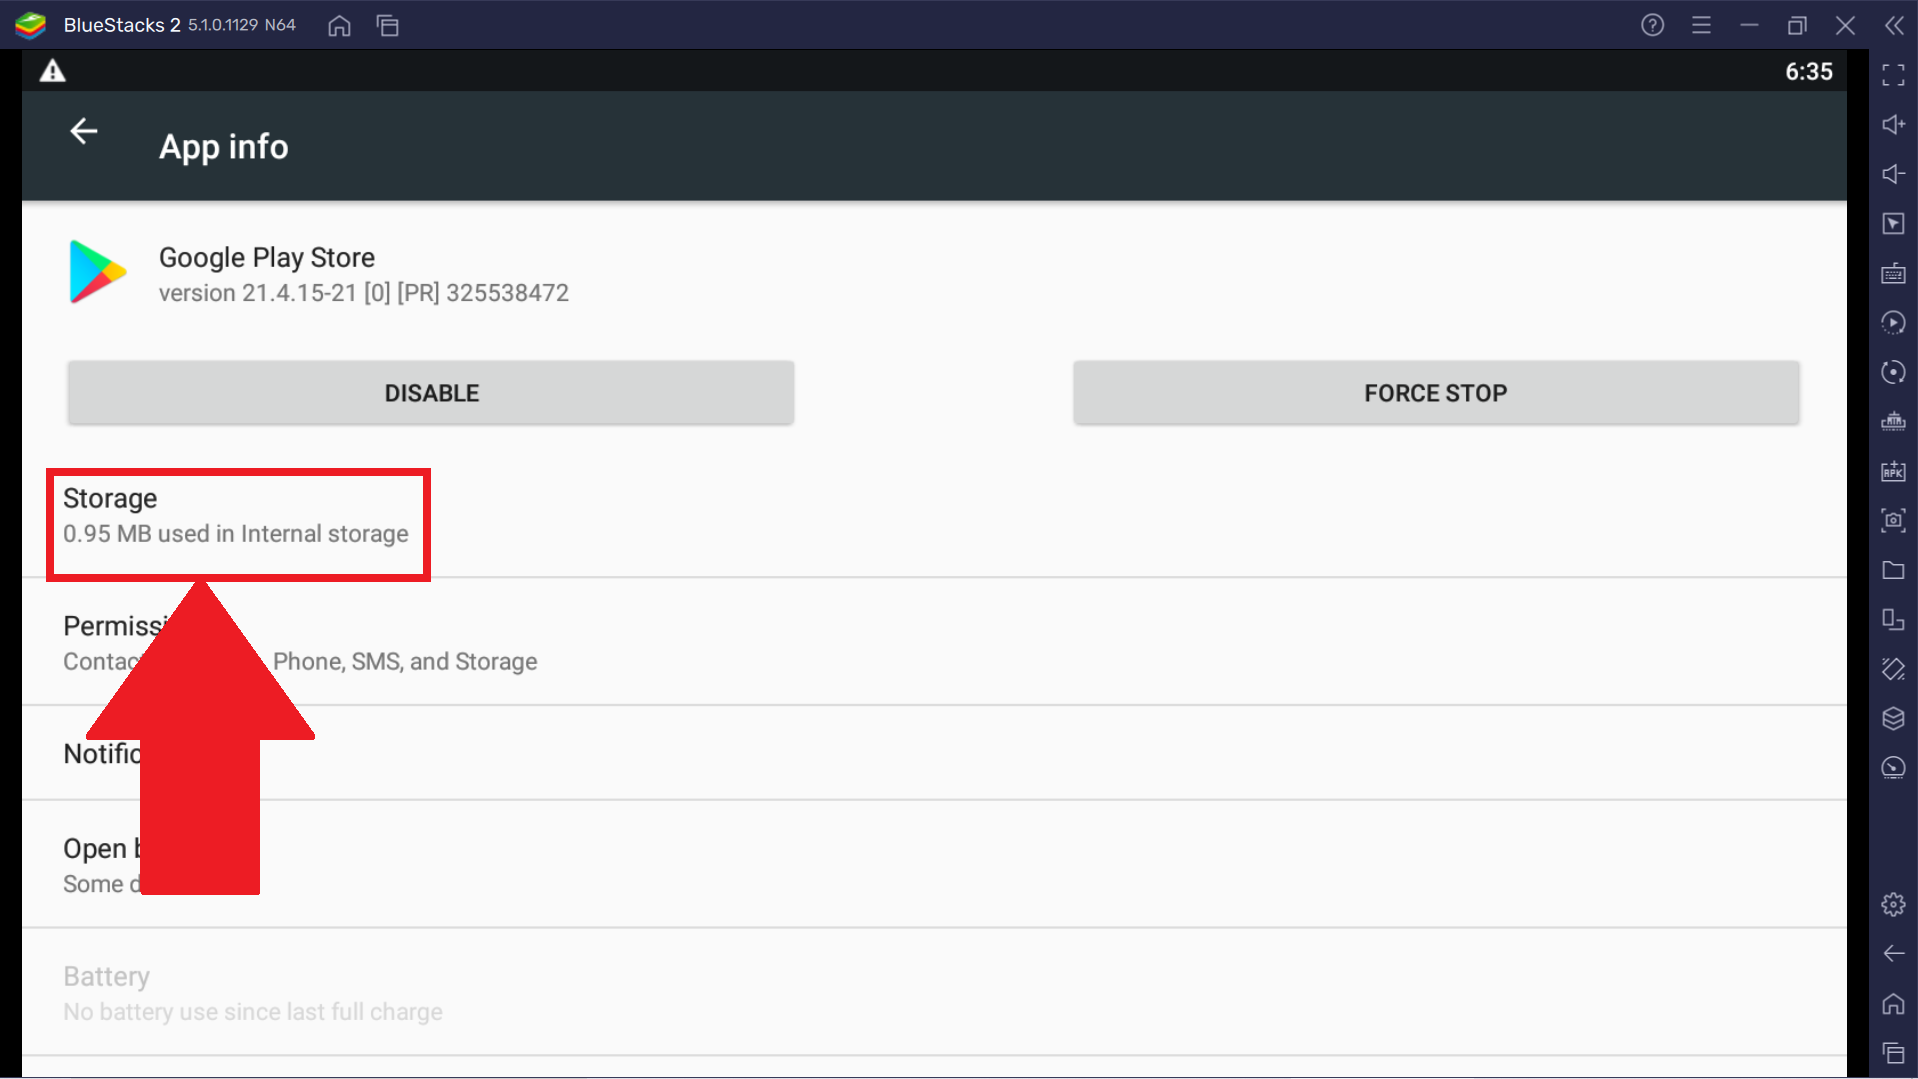Take a screenshot with the sidebar icon
1918x1079 pixels.
1893,520
